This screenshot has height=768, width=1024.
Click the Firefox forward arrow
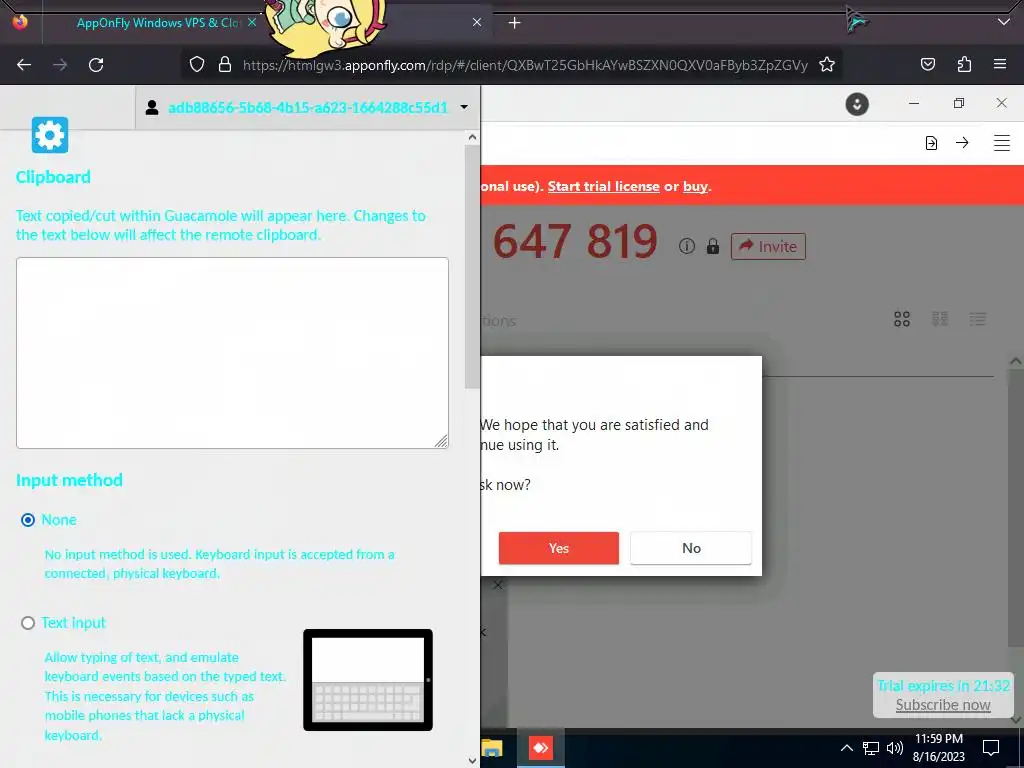60,65
